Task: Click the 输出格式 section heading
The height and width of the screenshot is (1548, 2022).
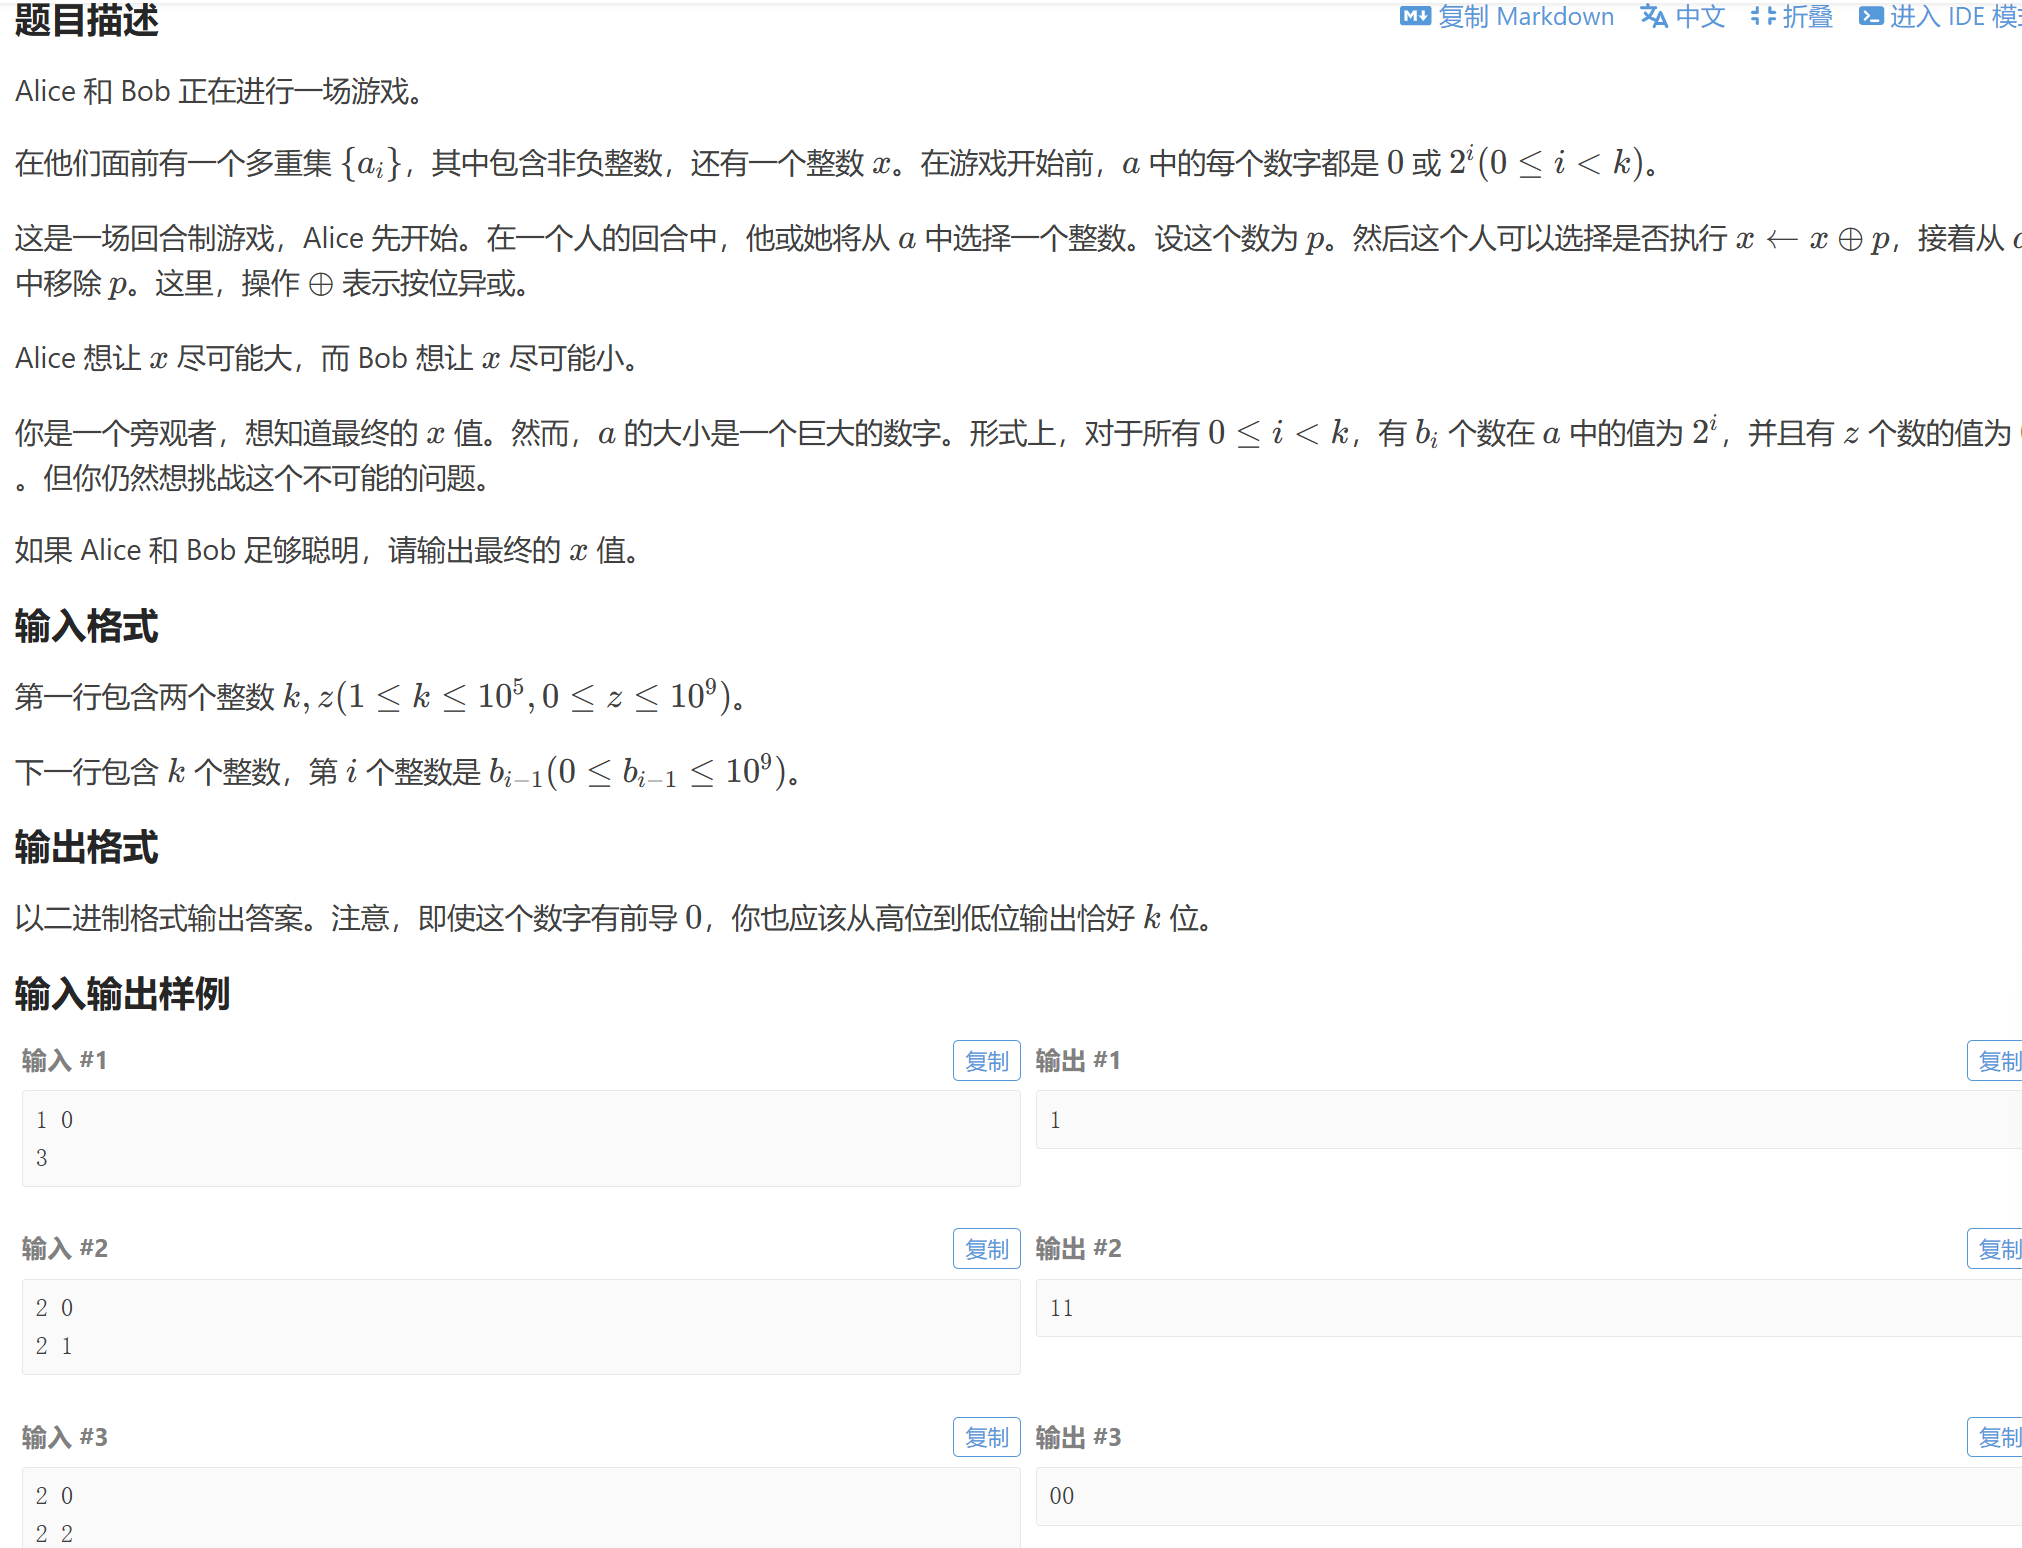Action: click(x=87, y=847)
